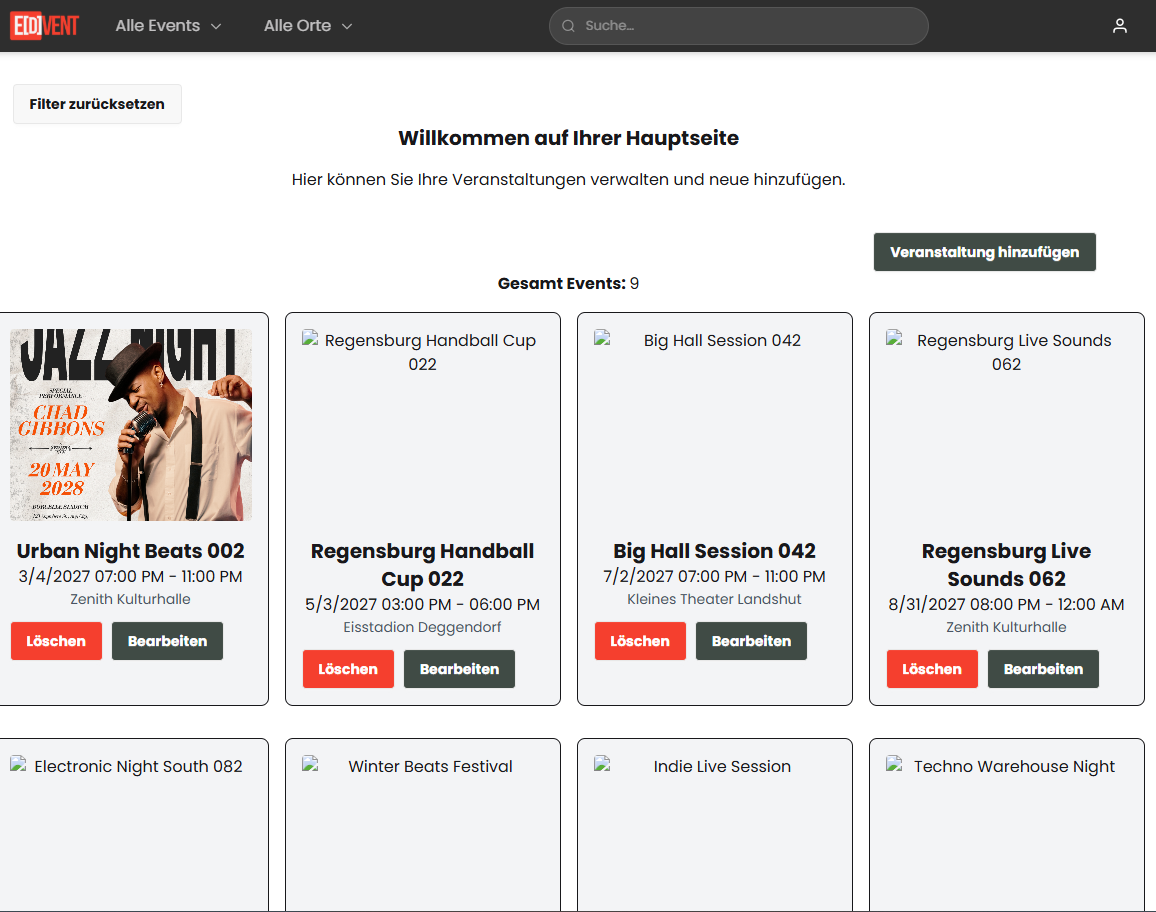Delete Urban Night Beats 002 via Löschen
The image size is (1156, 912).
coord(56,641)
